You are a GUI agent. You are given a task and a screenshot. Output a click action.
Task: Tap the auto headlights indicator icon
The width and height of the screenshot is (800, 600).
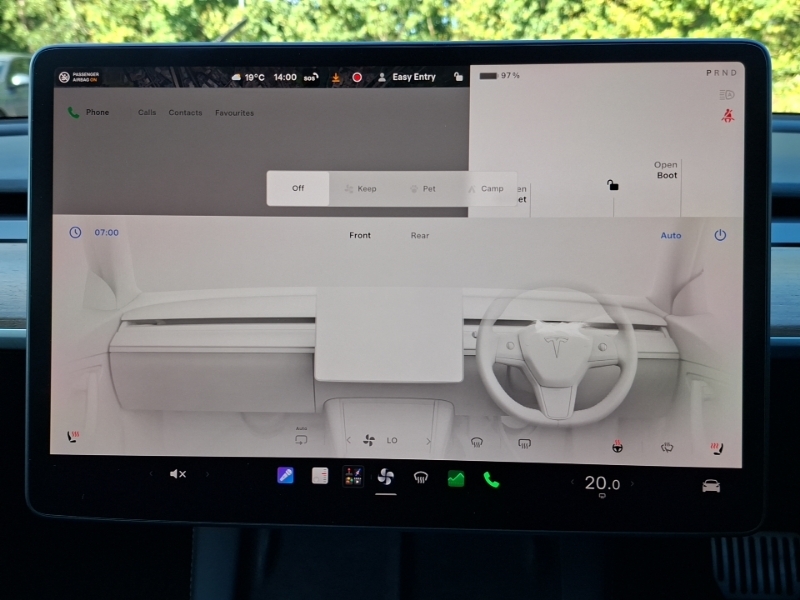[x=726, y=95]
